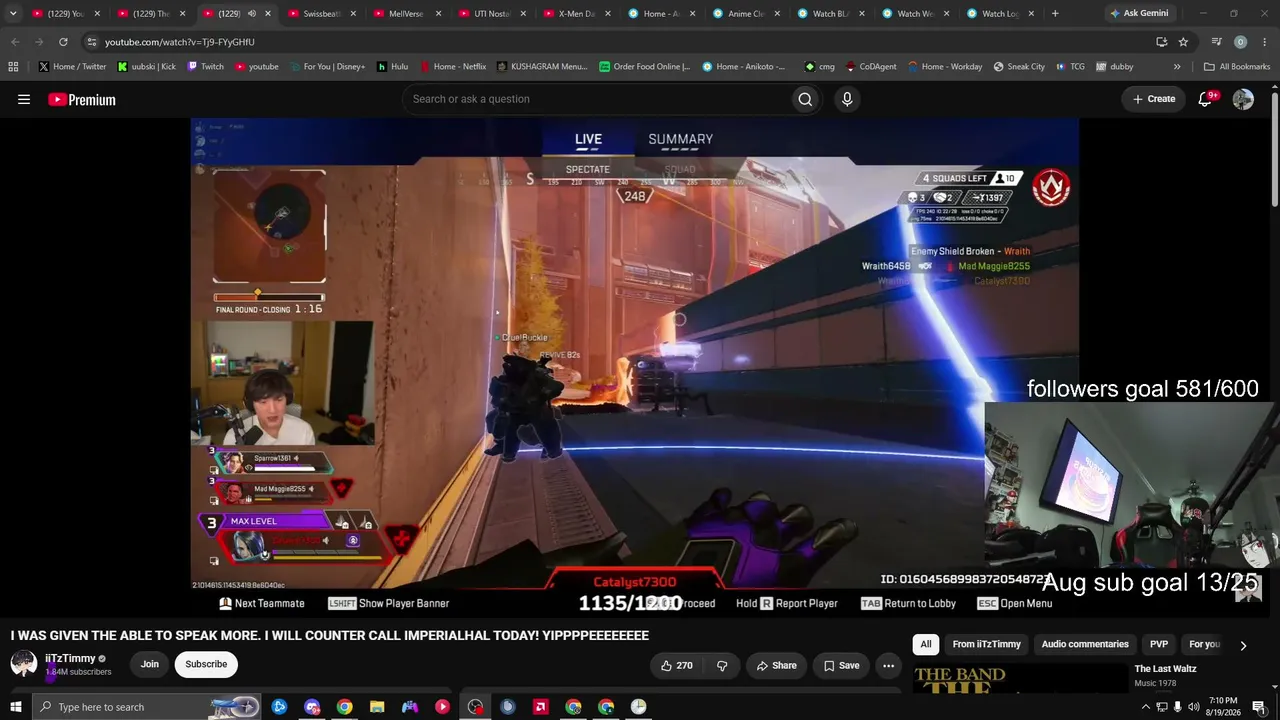Share the video
Image resolution: width=1280 pixels, height=720 pixels.
tap(777, 665)
